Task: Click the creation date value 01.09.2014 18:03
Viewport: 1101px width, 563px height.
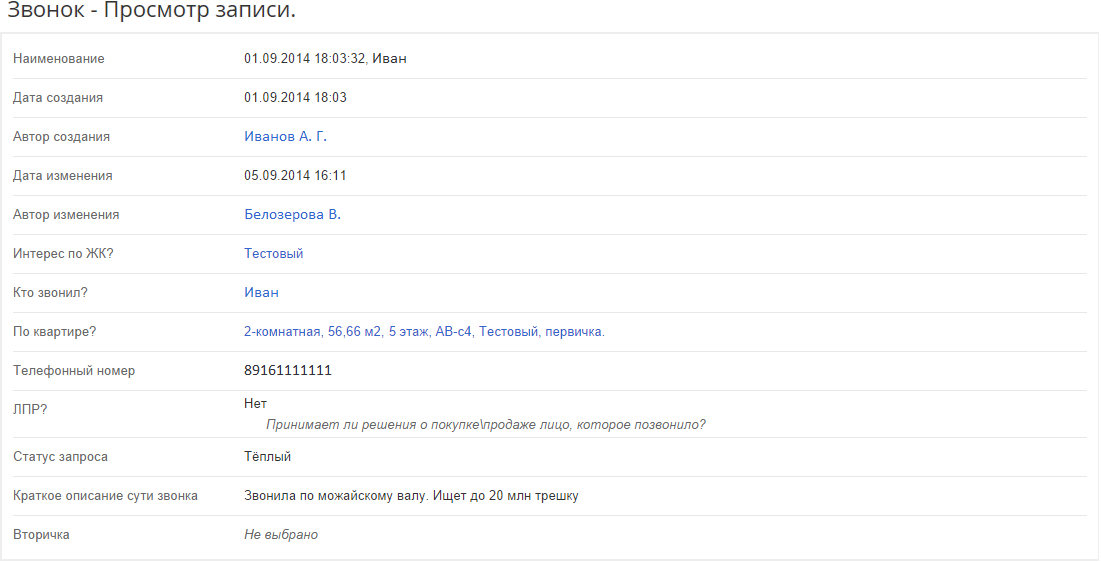Action: [x=296, y=98]
